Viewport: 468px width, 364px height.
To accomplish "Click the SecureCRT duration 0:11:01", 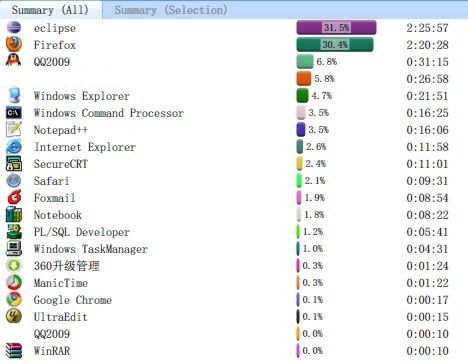I will click(x=427, y=164).
